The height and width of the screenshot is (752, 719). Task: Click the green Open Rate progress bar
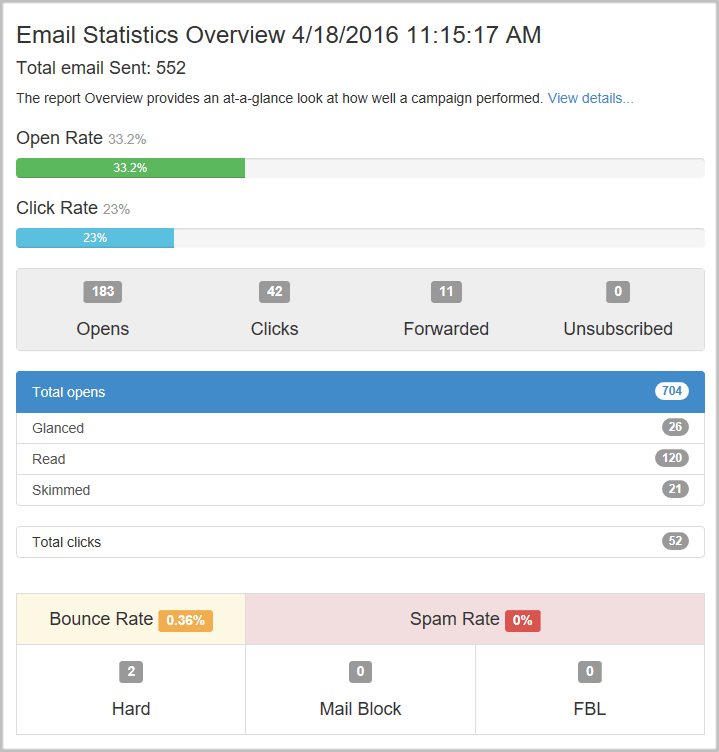tap(130, 168)
